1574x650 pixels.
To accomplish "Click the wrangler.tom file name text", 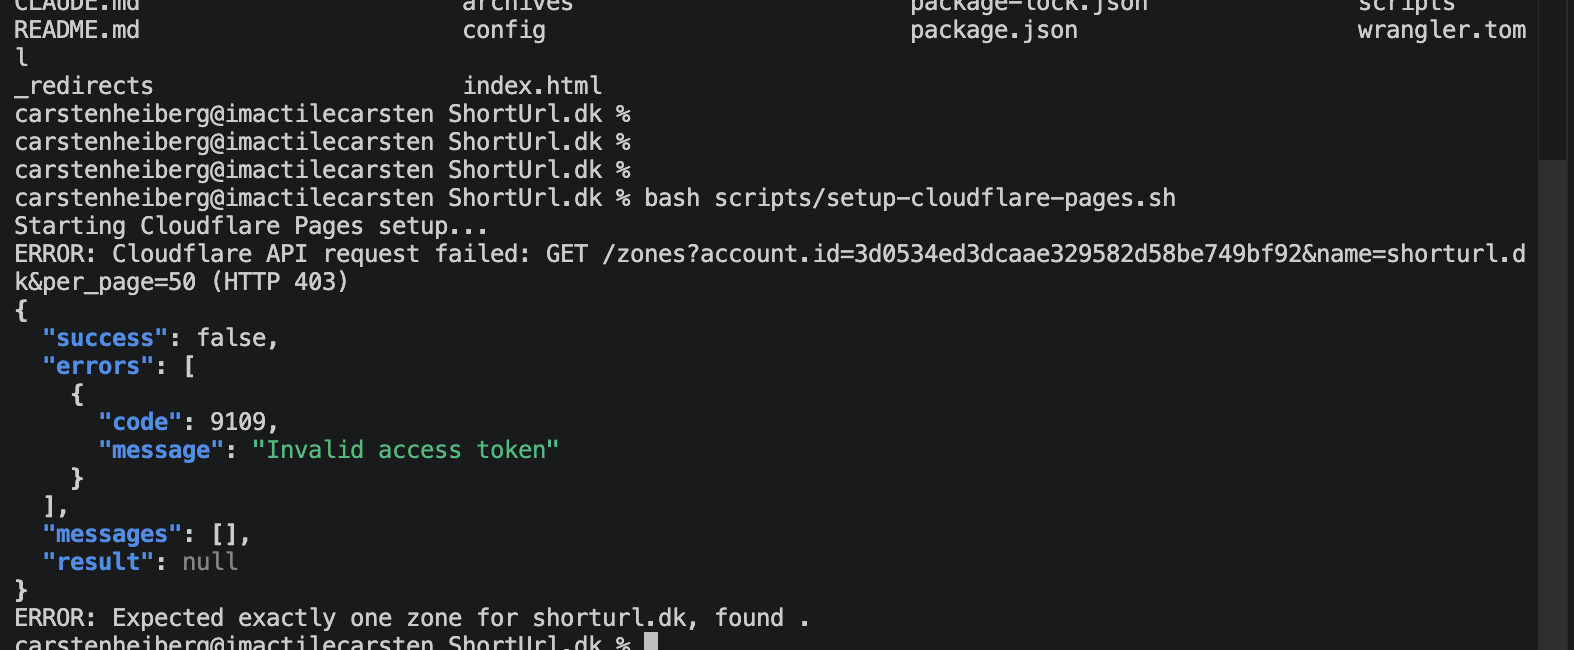I will point(1441,30).
